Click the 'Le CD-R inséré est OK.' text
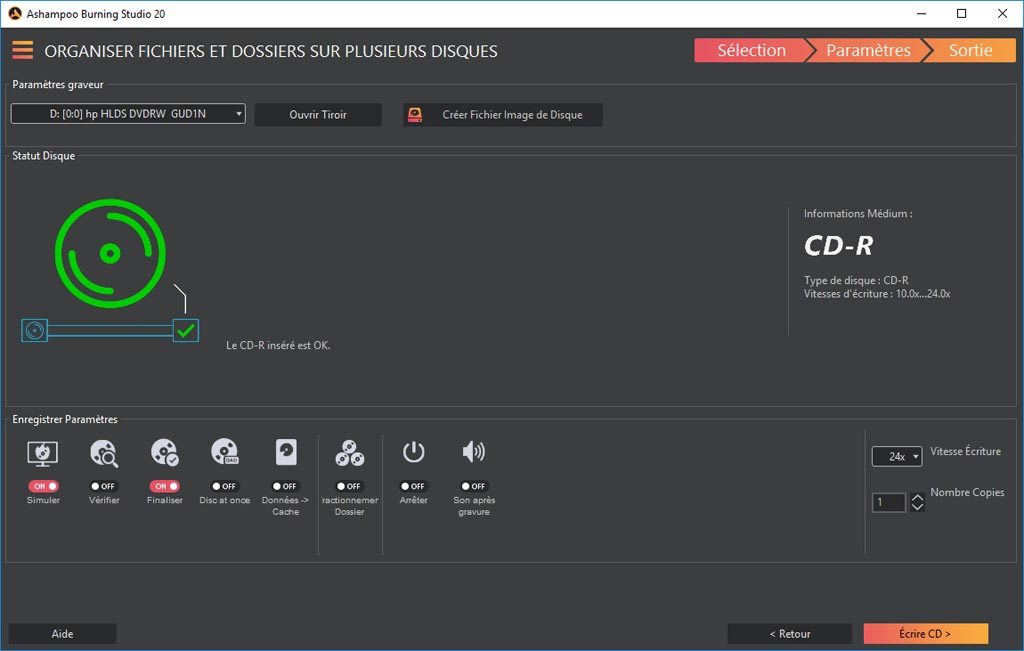The width and height of the screenshot is (1024, 651). tap(278, 345)
